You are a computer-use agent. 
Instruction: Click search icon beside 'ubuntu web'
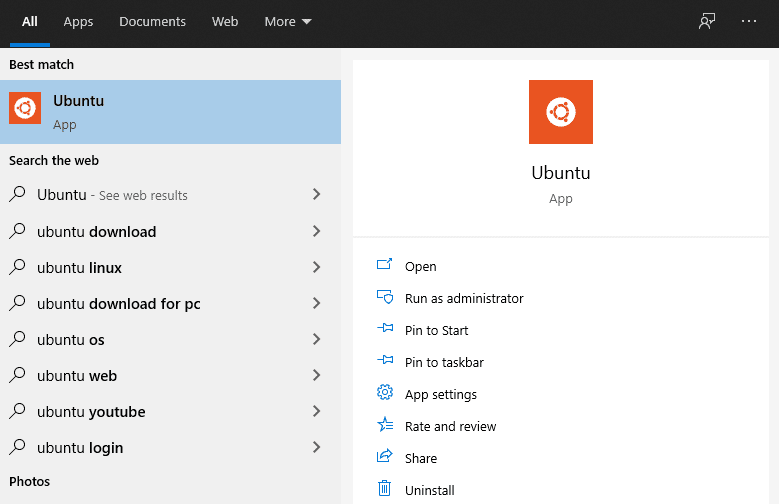pos(17,375)
